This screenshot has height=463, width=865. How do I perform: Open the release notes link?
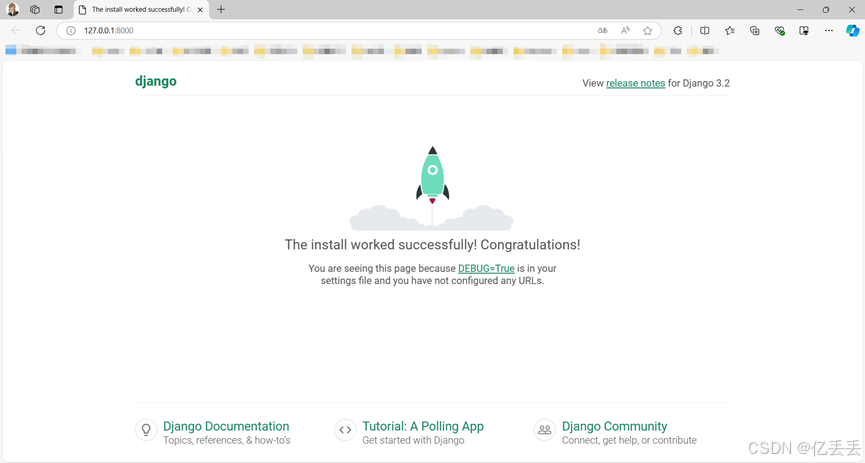coord(636,83)
